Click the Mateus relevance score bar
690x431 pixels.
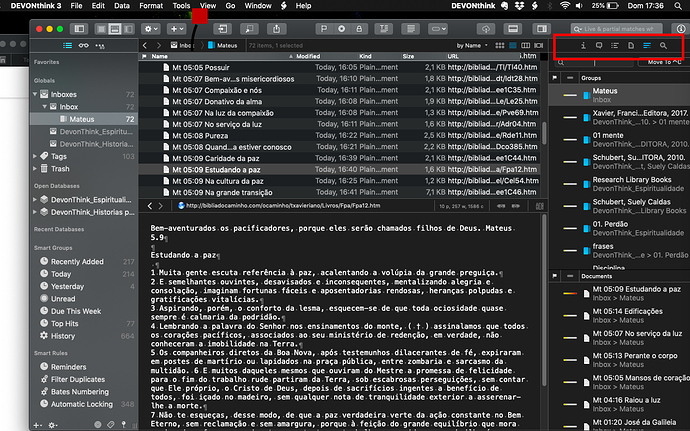(570, 95)
